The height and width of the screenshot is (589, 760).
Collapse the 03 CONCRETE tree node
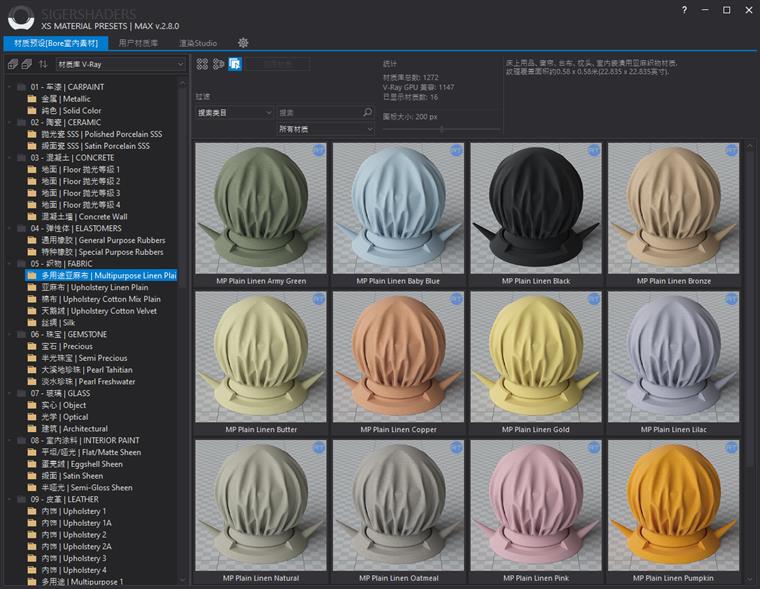coord(9,158)
